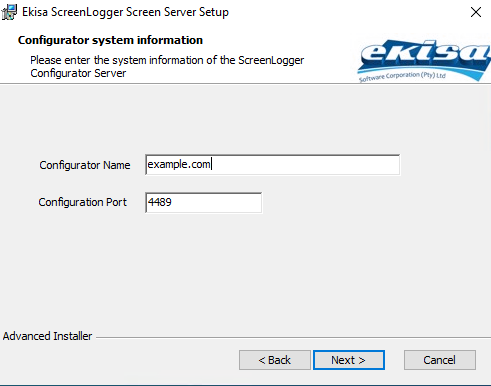Image resolution: width=491 pixels, height=386 pixels.
Task: Click the 'example.com' text in the name field
Action: click(x=179, y=164)
